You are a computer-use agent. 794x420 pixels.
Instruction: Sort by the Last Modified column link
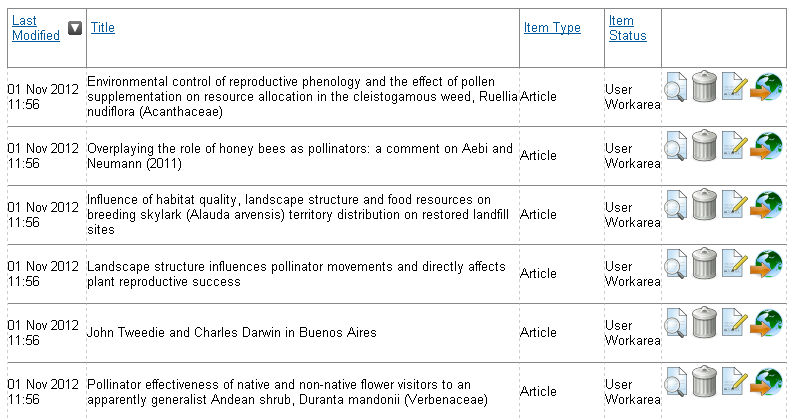coord(35,28)
